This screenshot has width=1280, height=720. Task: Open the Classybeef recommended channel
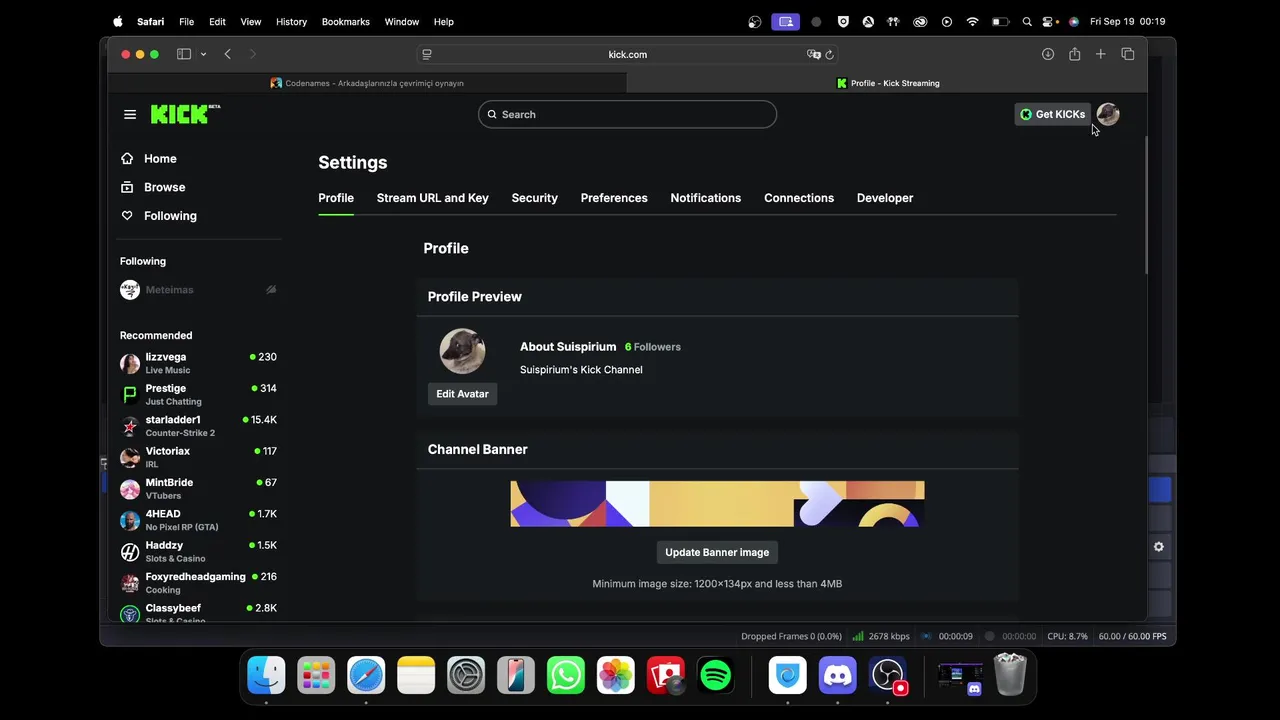pyautogui.click(x=198, y=612)
